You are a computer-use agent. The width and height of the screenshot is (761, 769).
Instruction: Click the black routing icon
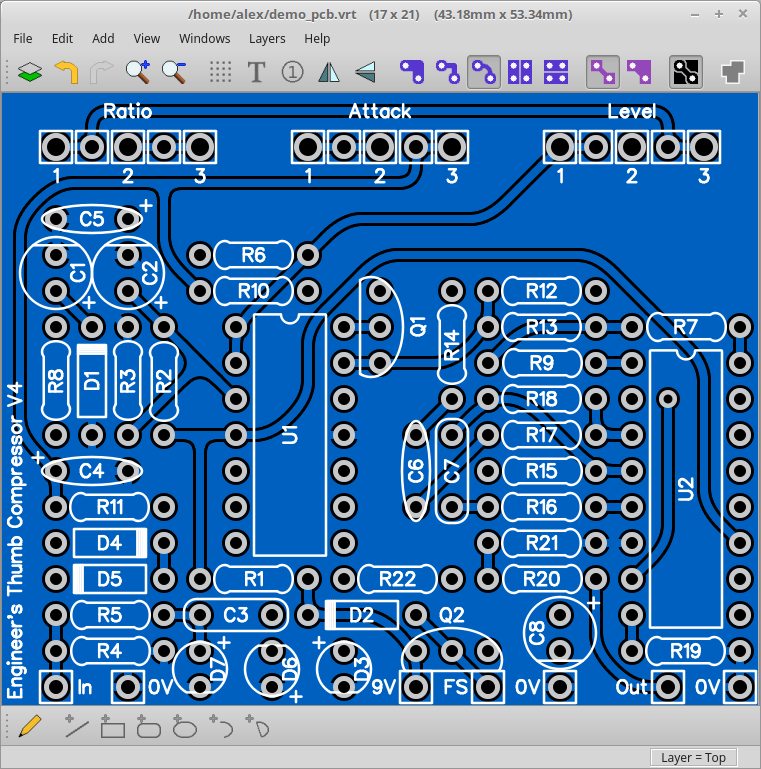pos(685,72)
